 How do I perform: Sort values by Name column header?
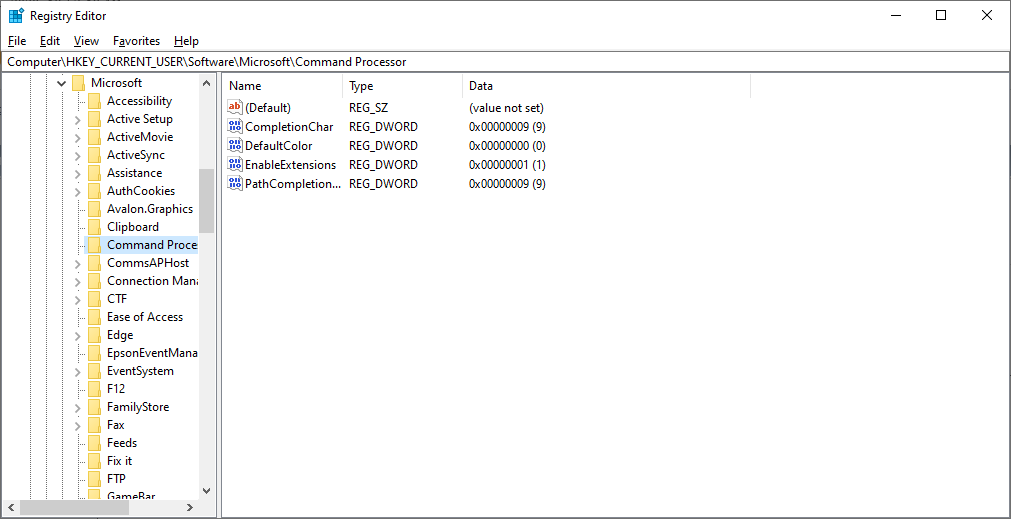point(282,86)
